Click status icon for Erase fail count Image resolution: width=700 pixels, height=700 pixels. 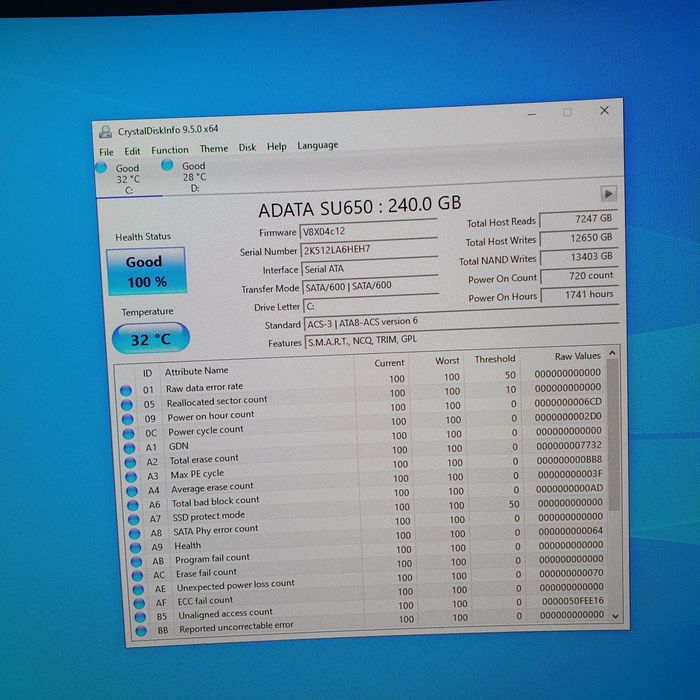(x=138, y=575)
